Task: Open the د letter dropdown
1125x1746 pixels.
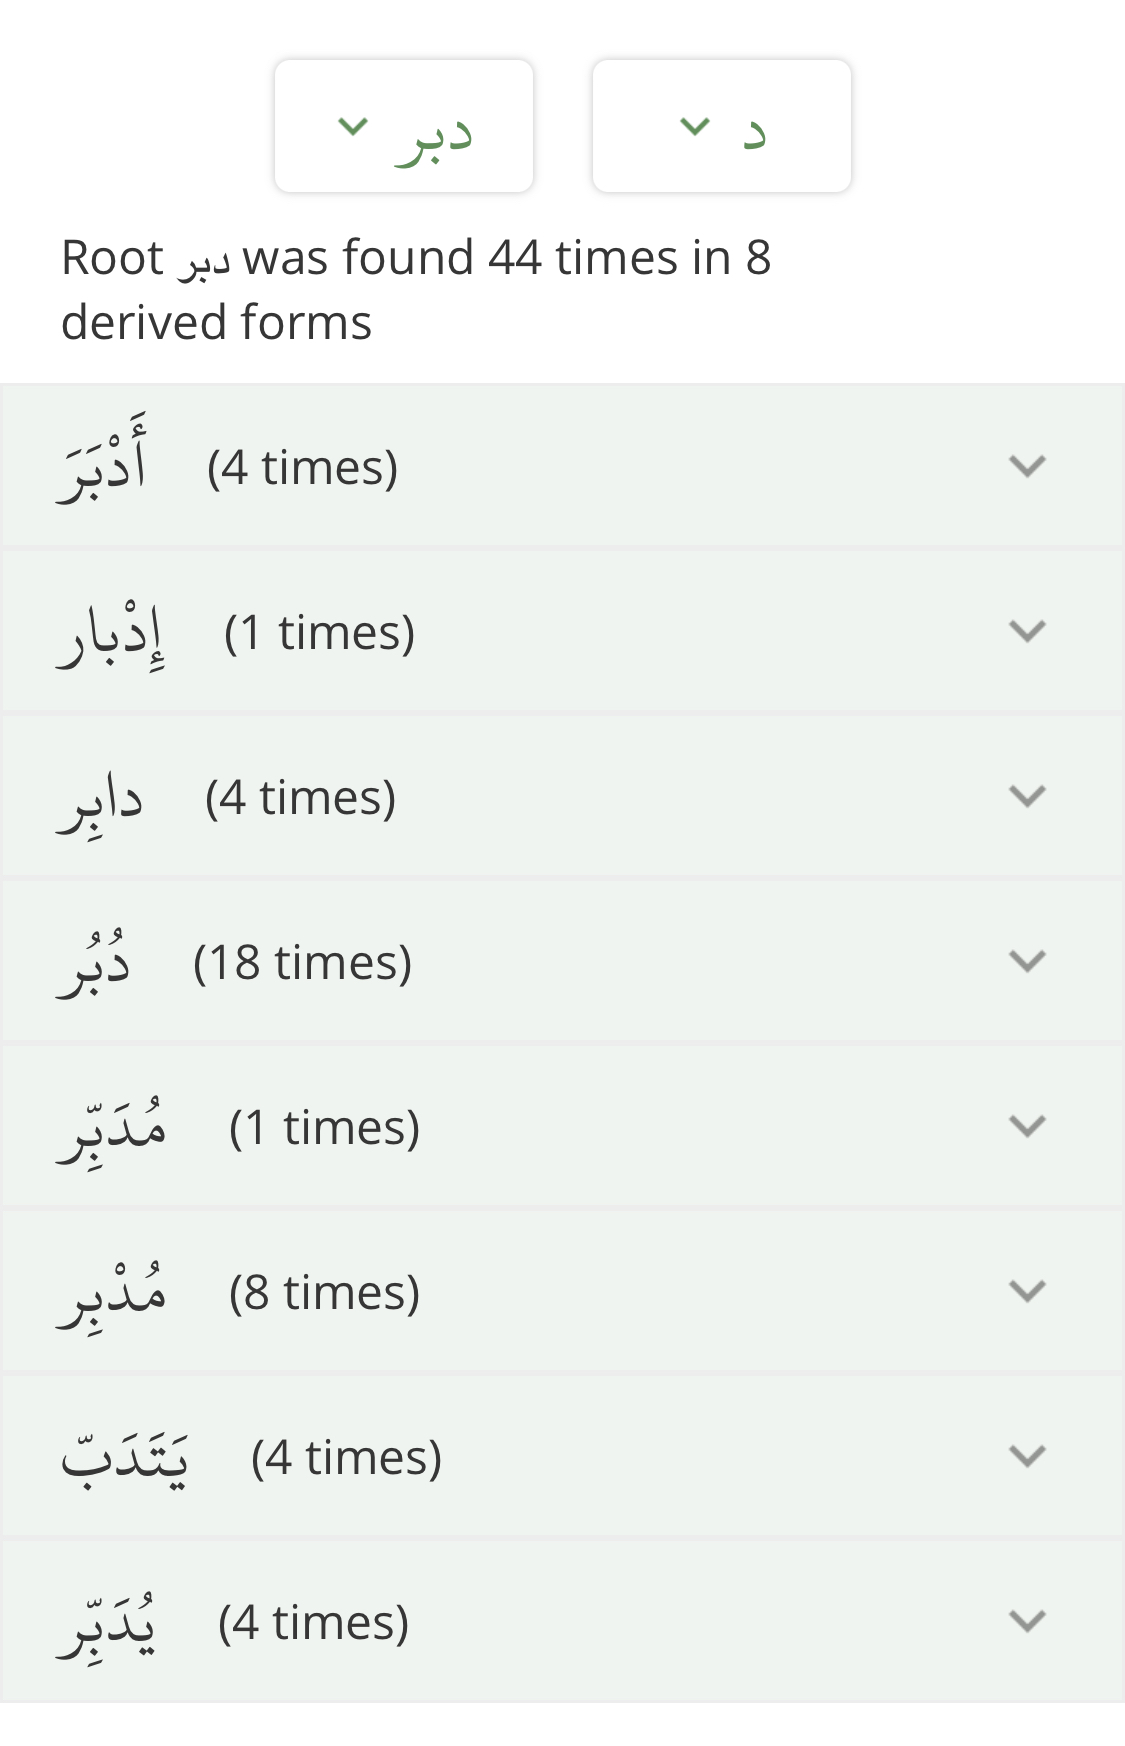Action: pos(721,126)
